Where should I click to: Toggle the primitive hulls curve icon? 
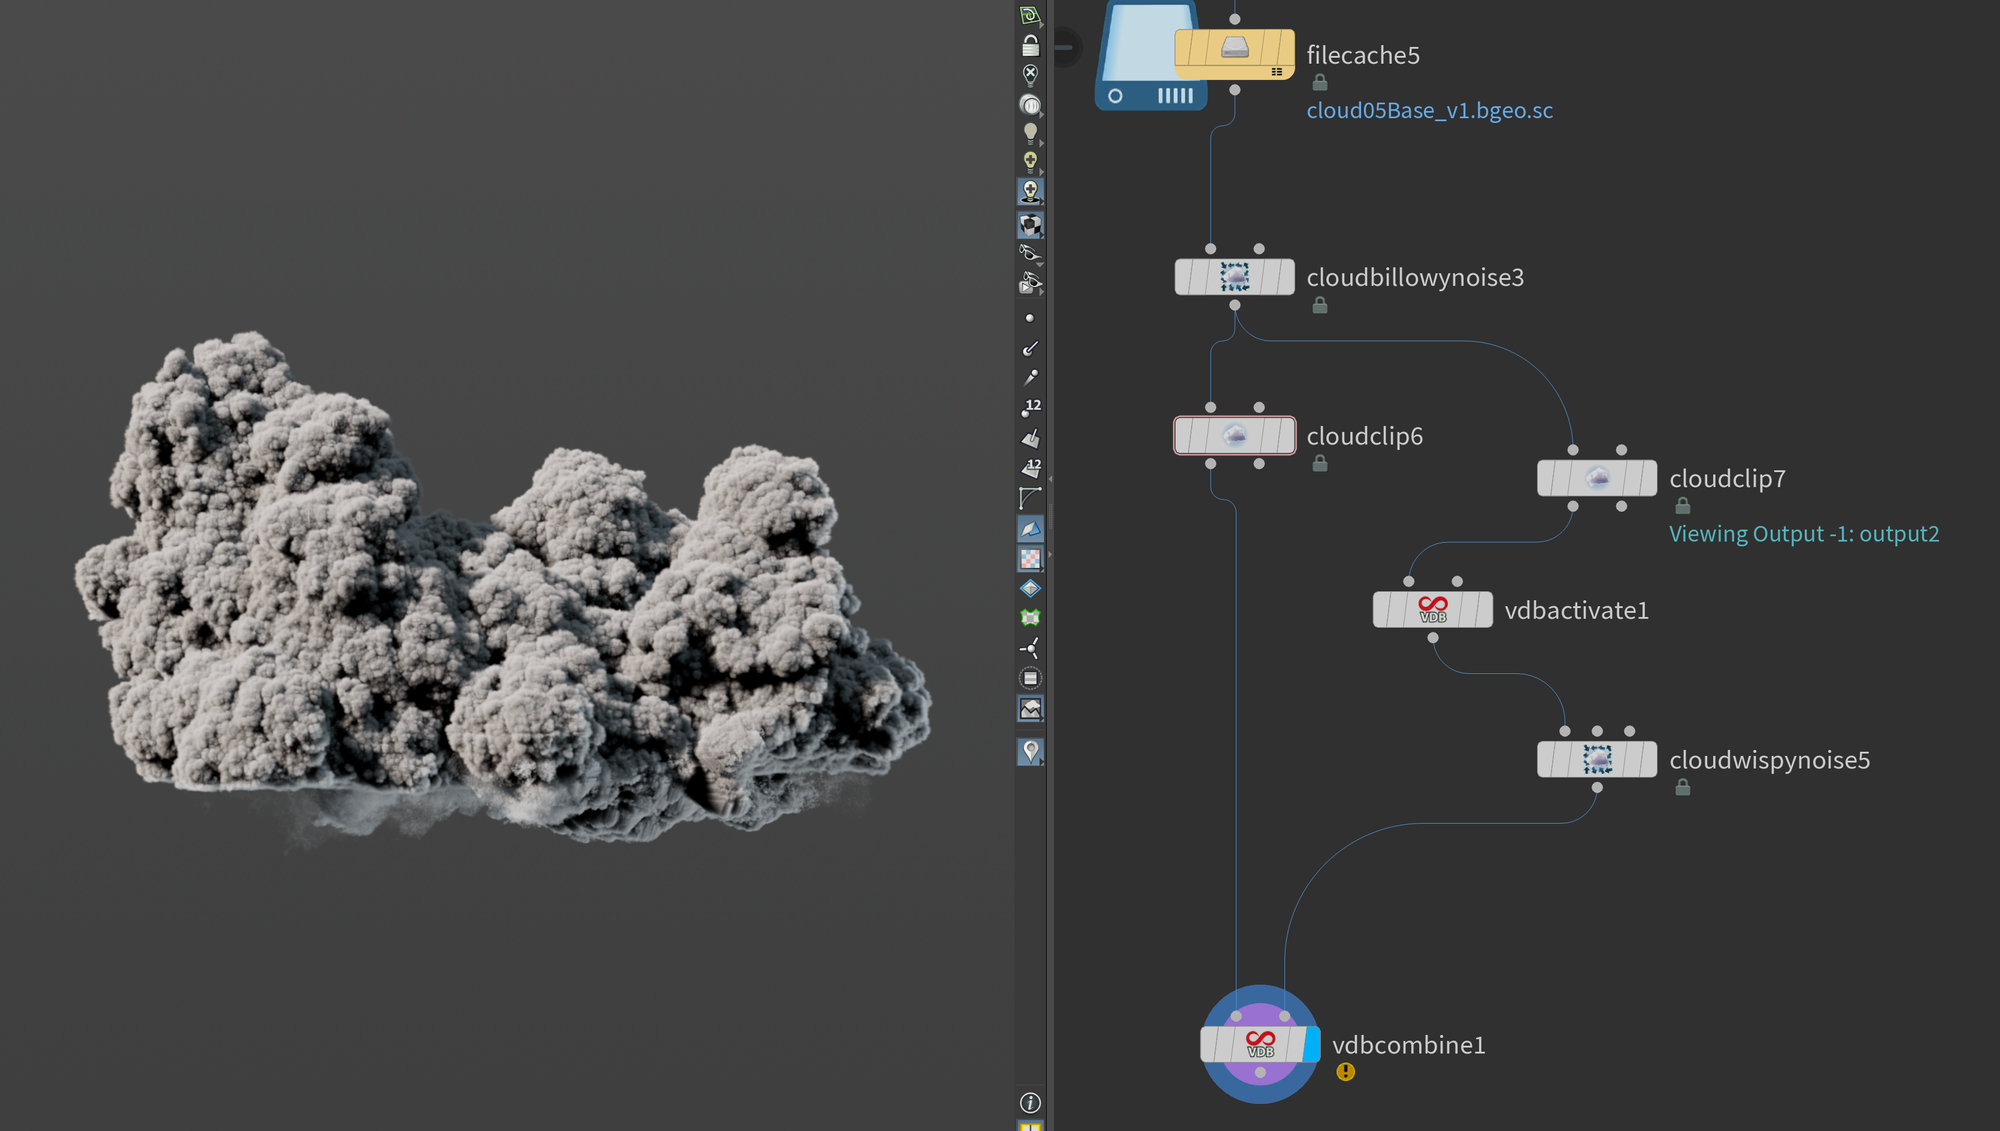(1030, 498)
